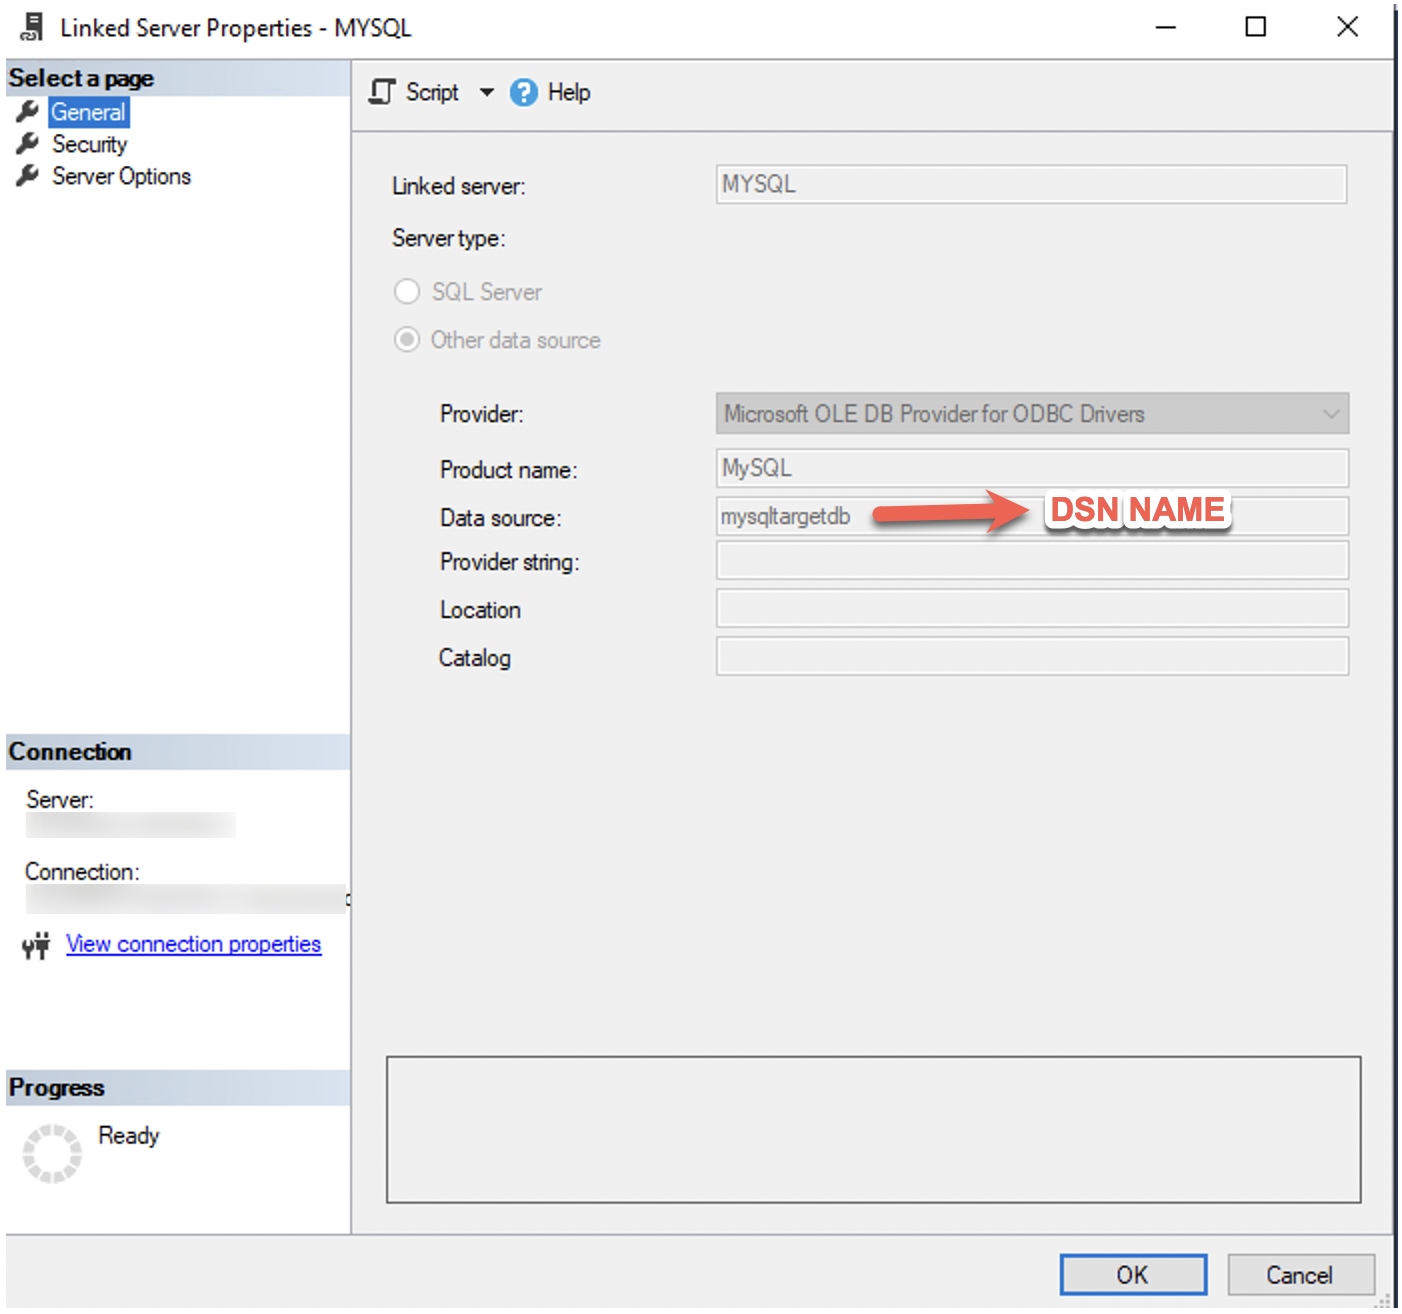Open the Security page
The image size is (1402, 1314).
click(x=90, y=144)
